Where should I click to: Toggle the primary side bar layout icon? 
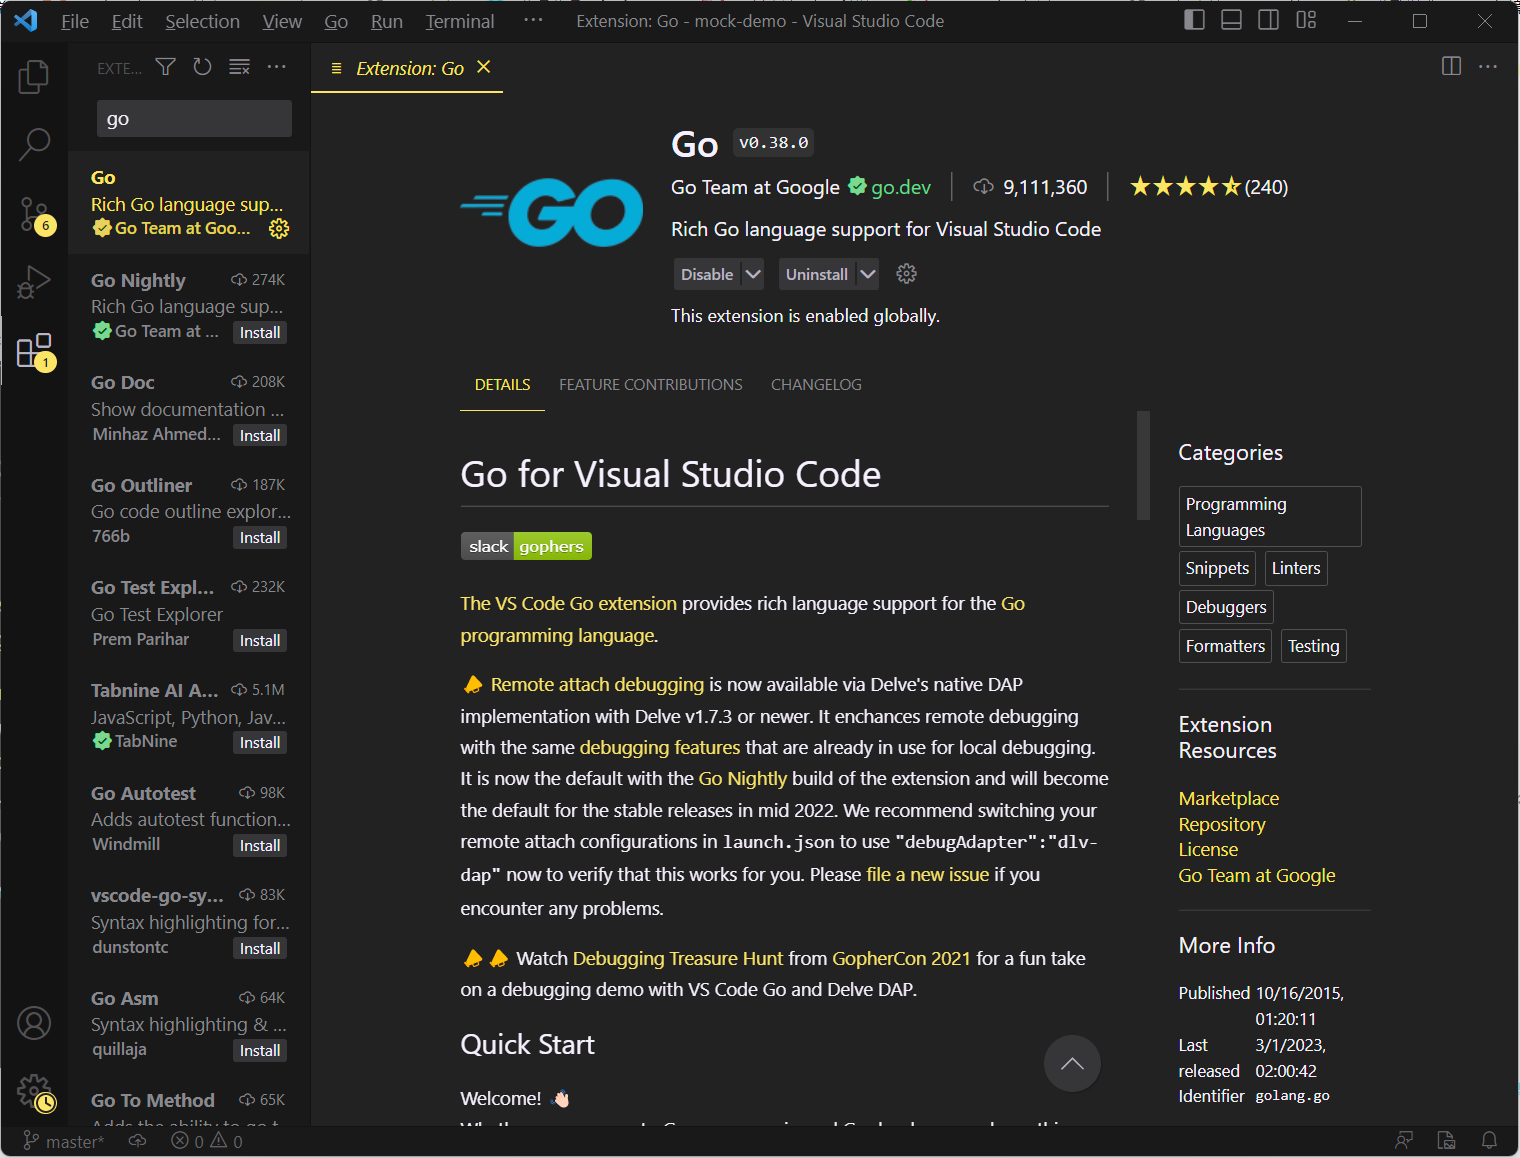(1194, 21)
